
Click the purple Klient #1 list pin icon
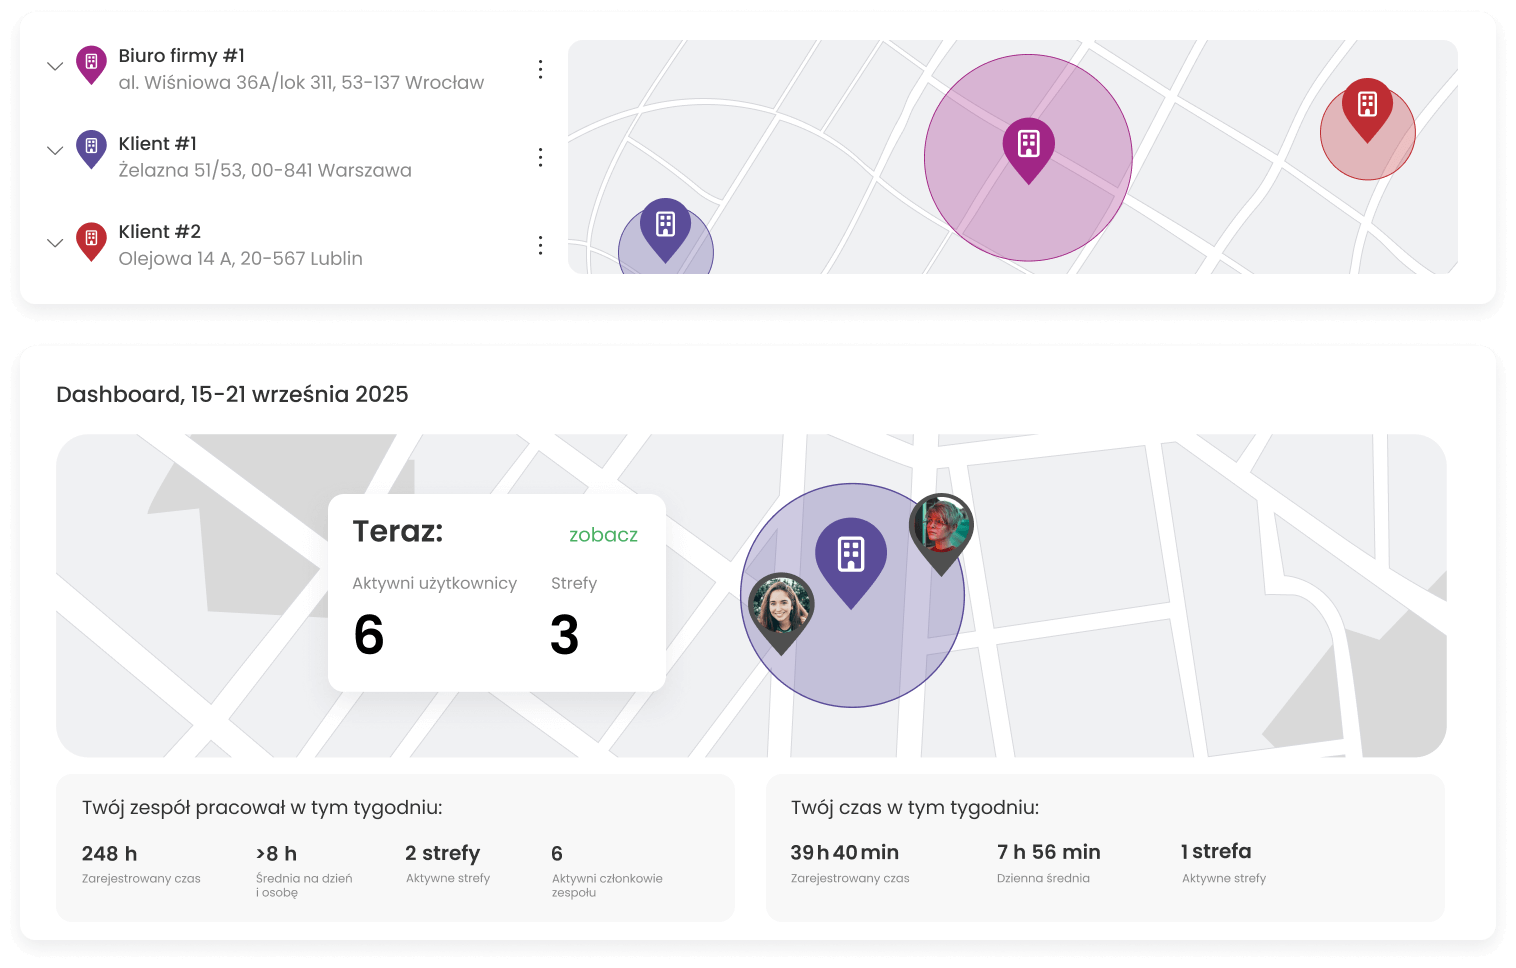[x=91, y=148]
